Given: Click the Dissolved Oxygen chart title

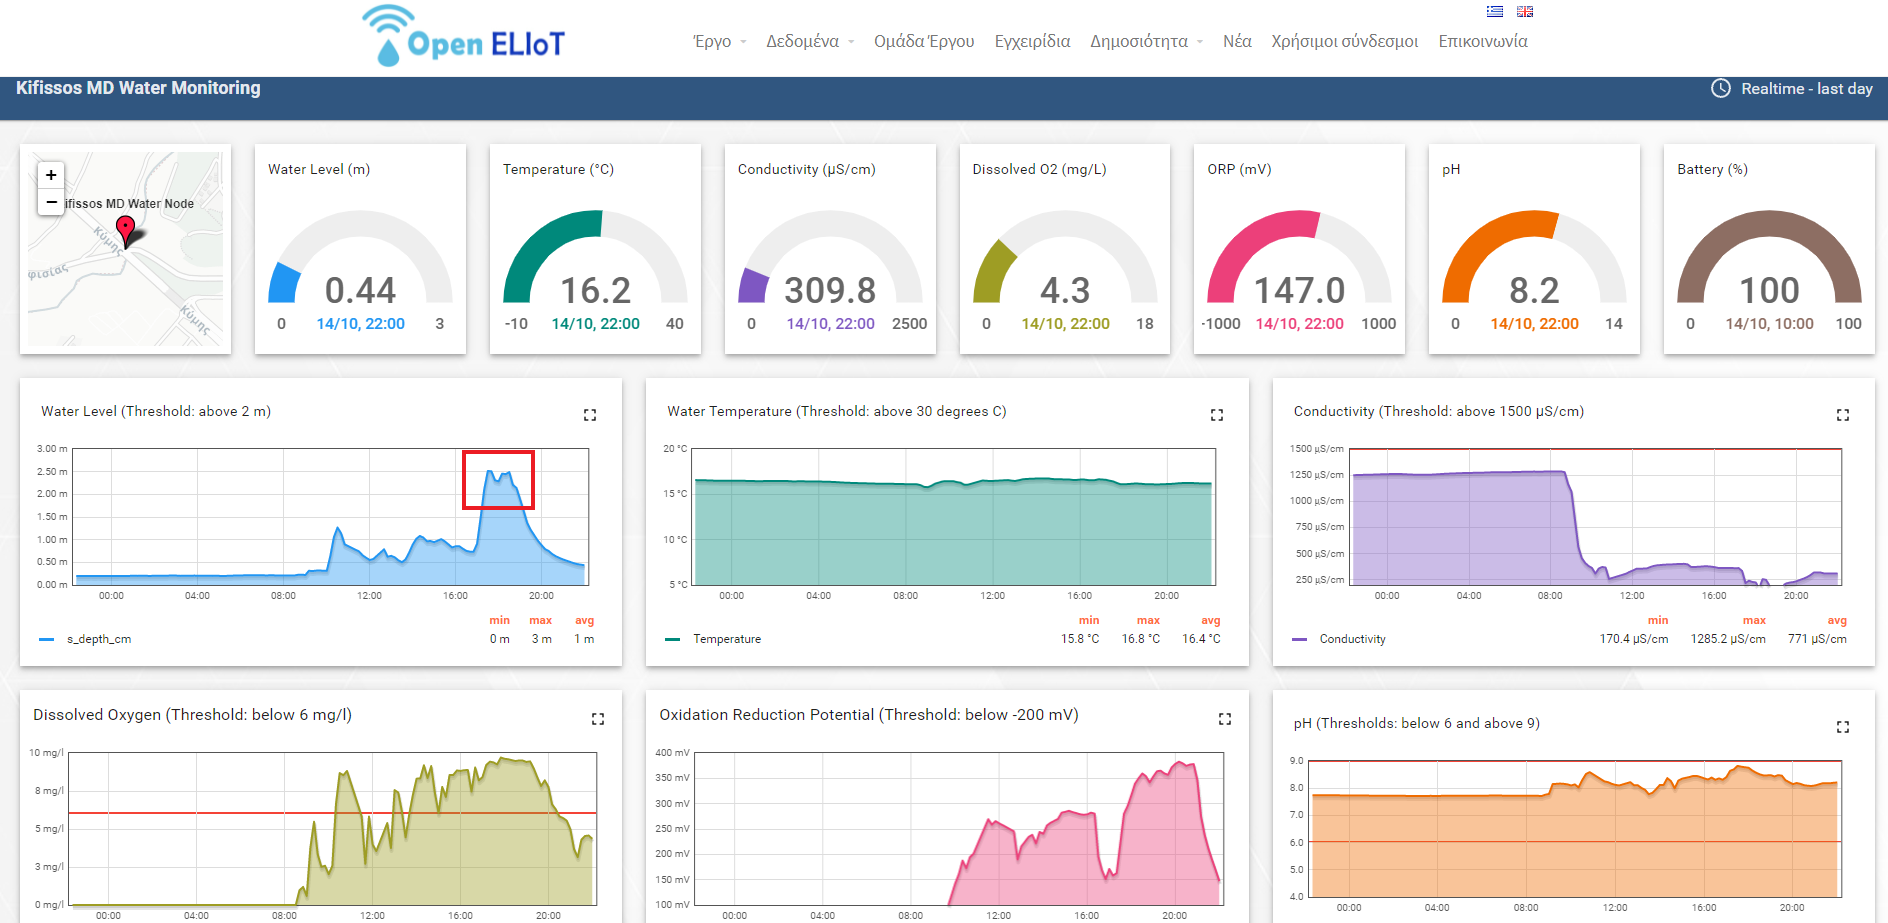Looking at the screenshot, I should click(192, 715).
